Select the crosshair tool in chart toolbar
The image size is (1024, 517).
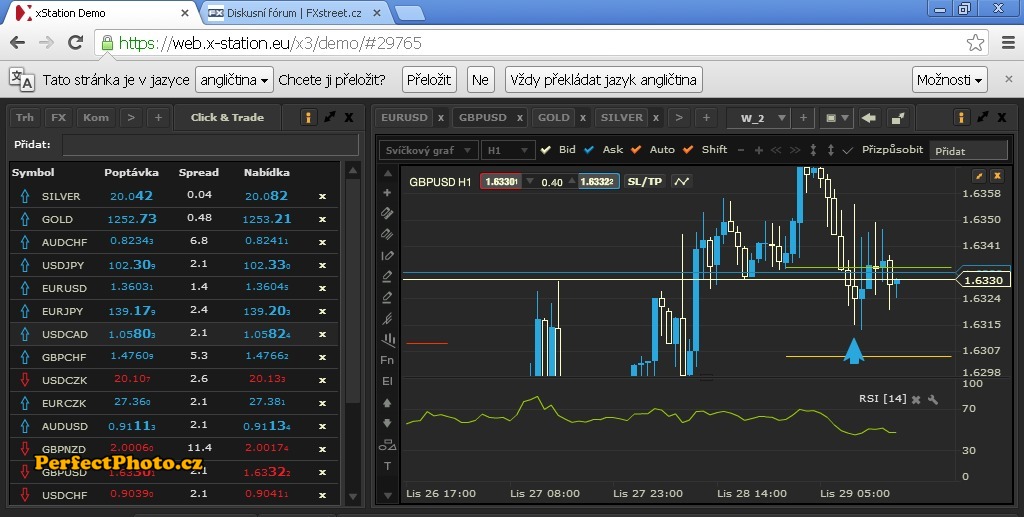(387, 193)
